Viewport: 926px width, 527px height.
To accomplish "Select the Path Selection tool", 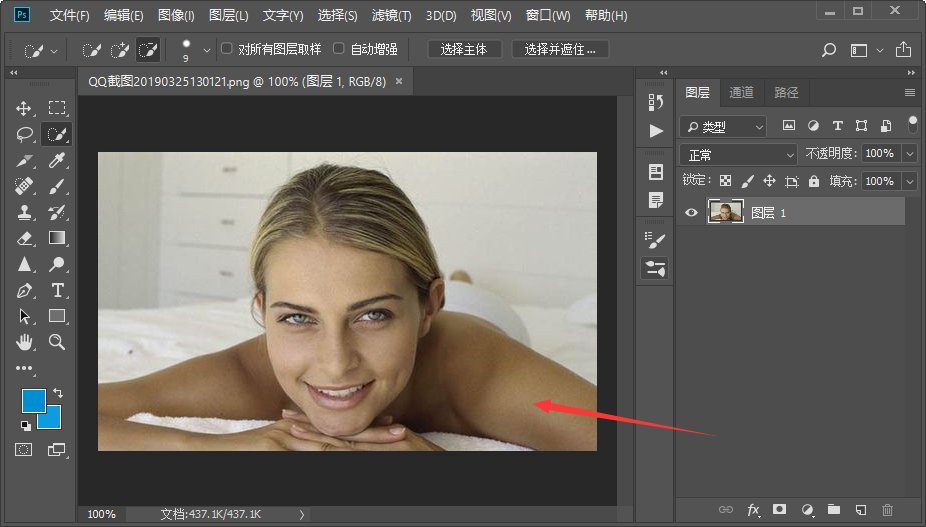I will (24, 316).
